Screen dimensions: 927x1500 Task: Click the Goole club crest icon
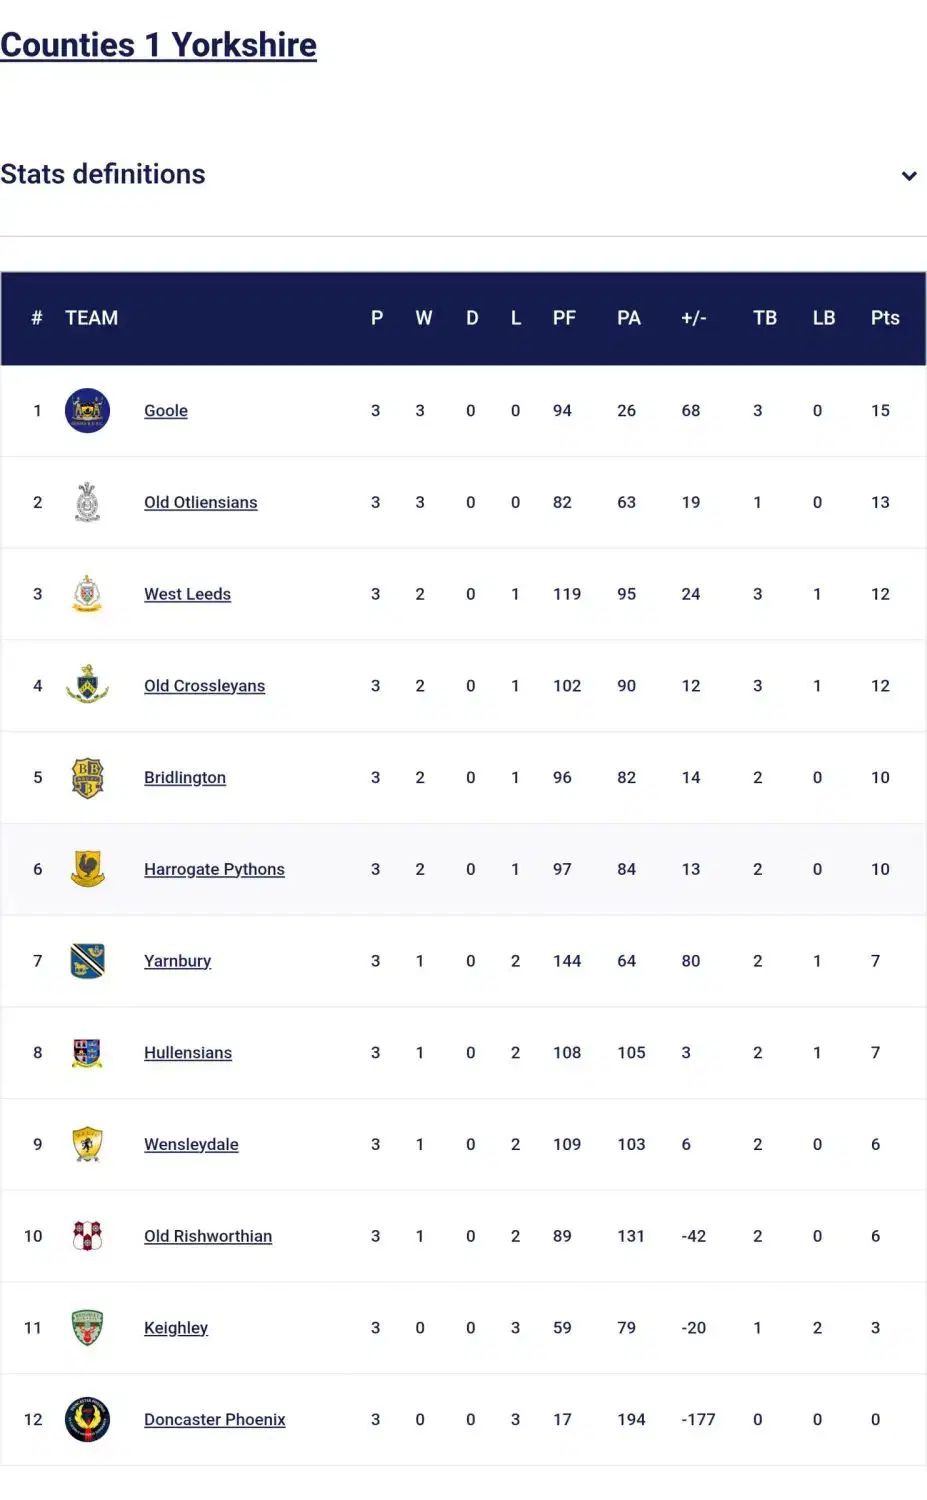87,411
